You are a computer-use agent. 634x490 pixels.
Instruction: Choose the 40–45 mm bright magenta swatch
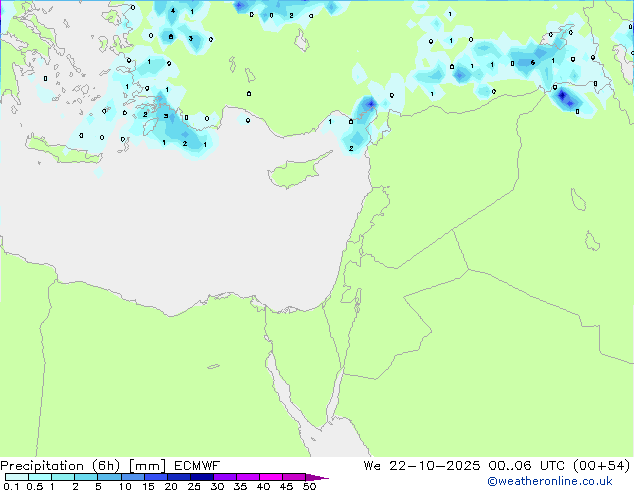[x=271, y=477]
